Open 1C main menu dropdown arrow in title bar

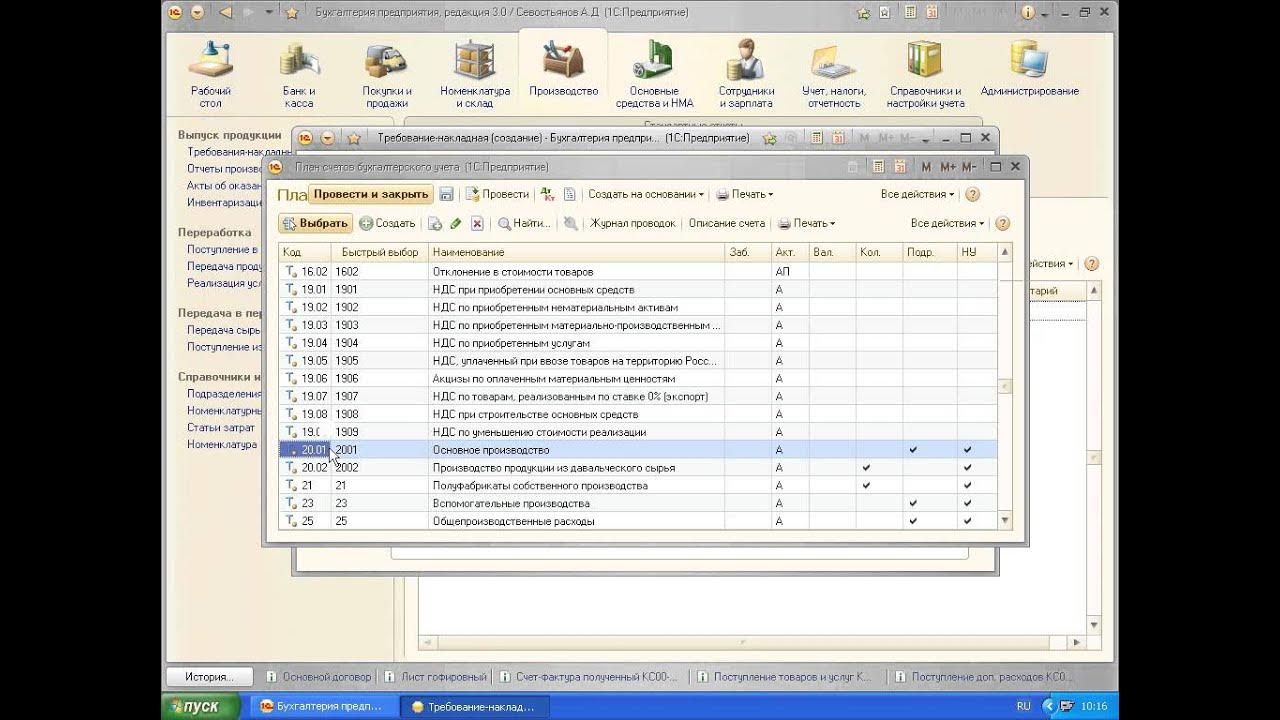[198, 12]
